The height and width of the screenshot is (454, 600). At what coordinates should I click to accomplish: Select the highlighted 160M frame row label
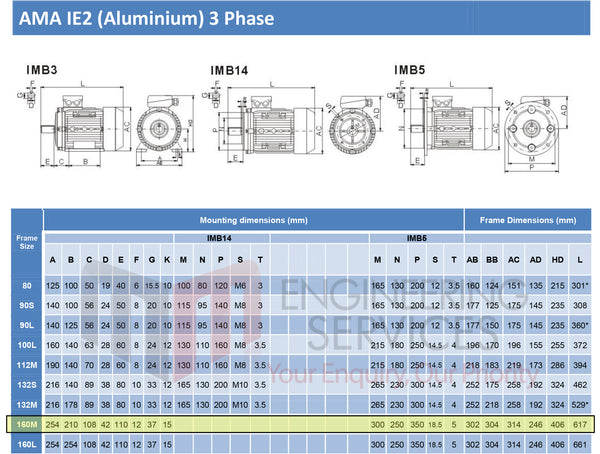[x=26, y=424]
